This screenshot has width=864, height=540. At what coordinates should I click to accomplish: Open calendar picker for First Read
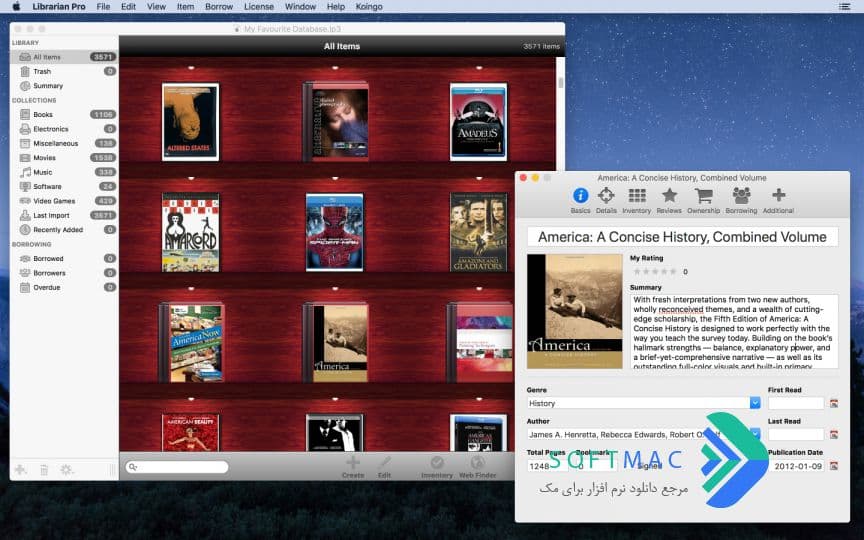pos(834,403)
